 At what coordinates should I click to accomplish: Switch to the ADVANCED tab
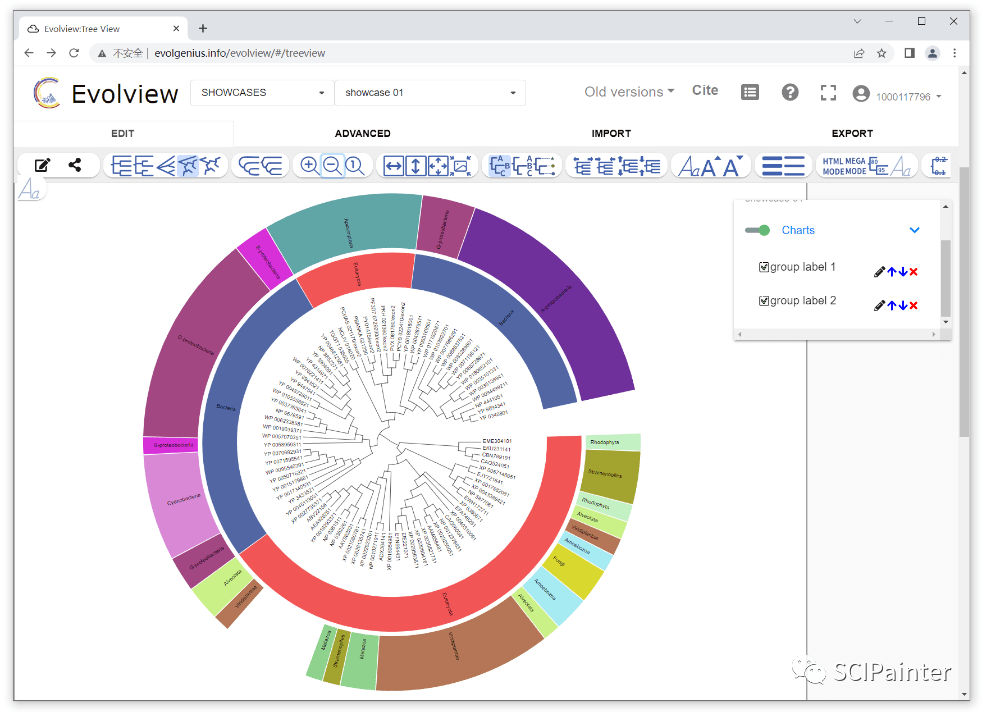362,133
